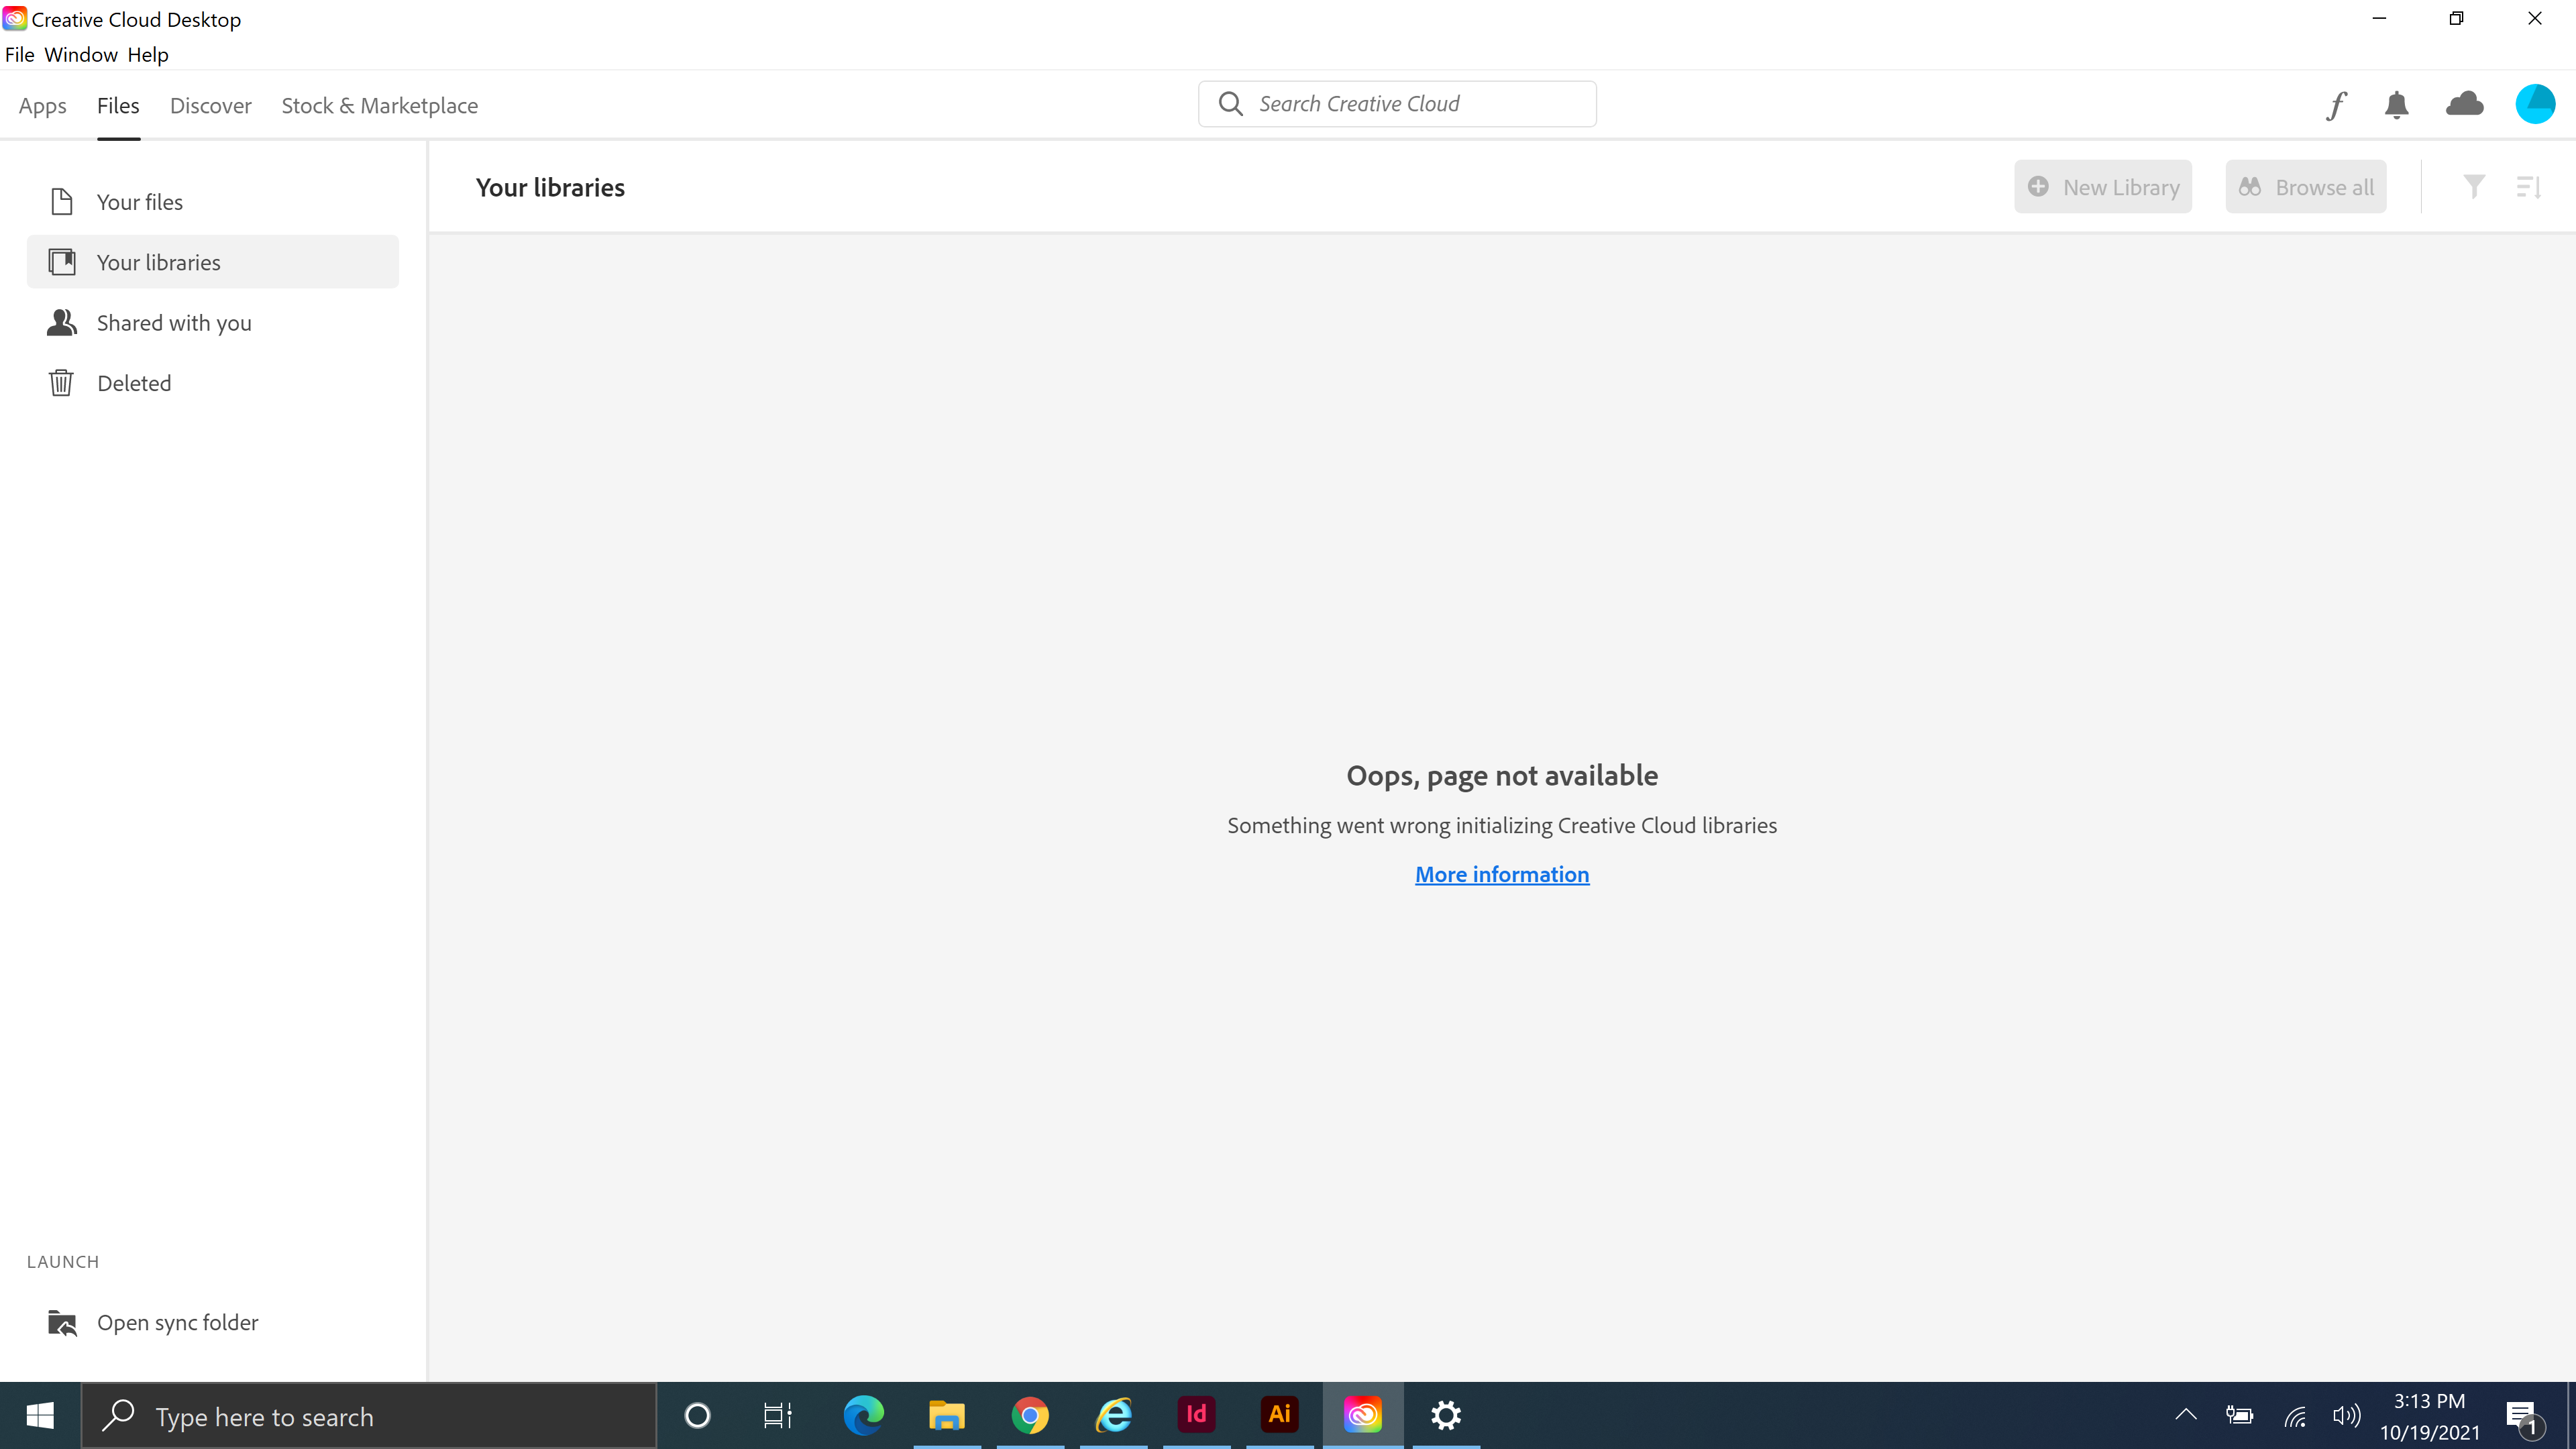Open the Window menu
Image resolution: width=2576 pixels, height=1449 pixels.
(81, 54)
